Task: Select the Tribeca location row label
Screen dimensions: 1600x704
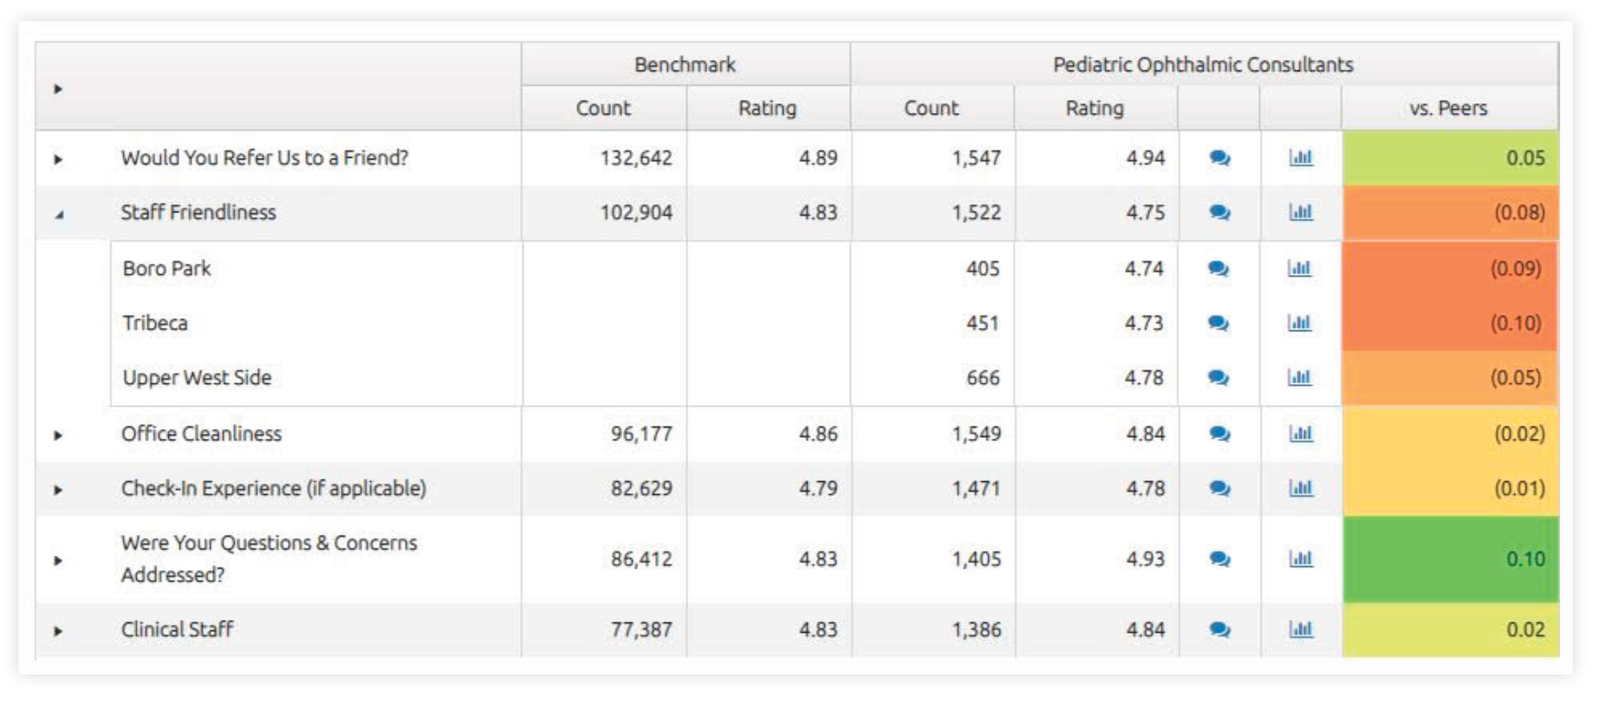Action: [155, 323]
